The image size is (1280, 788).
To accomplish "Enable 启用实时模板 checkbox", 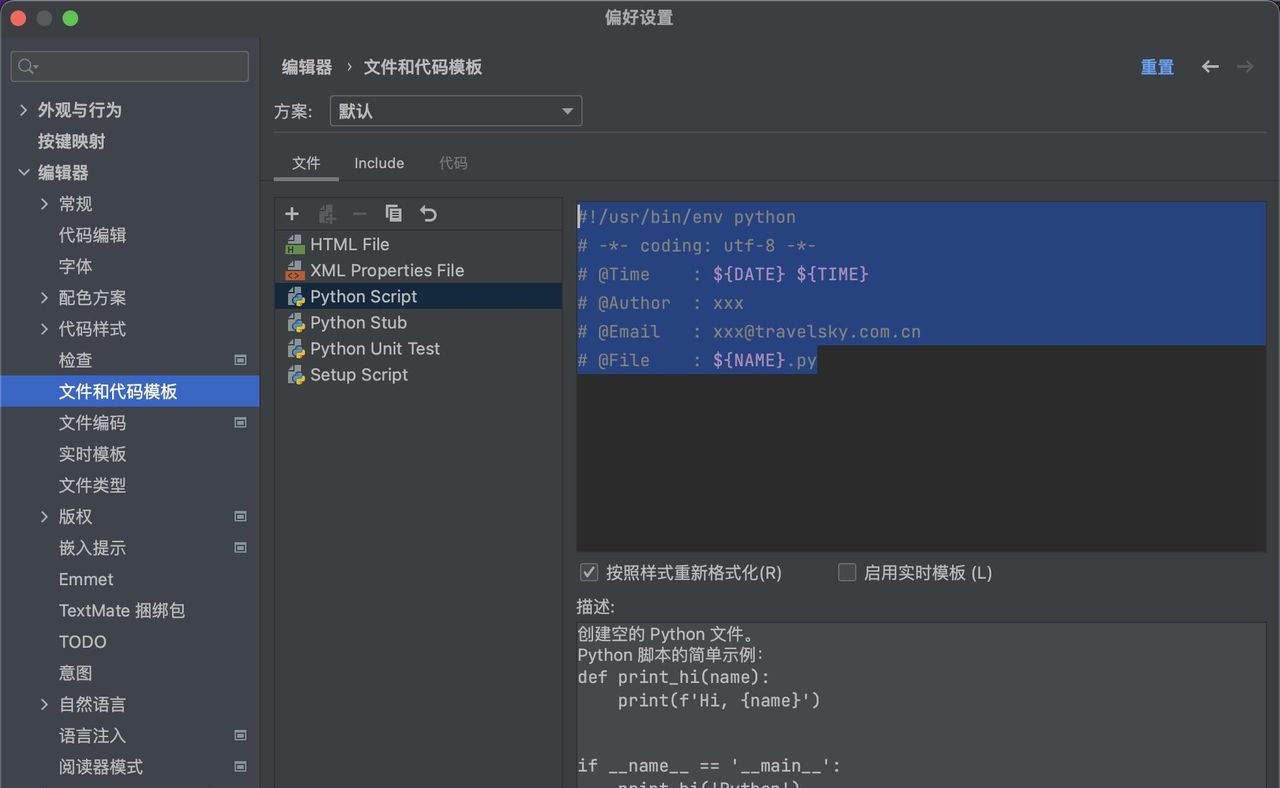I will pos(847,572).
